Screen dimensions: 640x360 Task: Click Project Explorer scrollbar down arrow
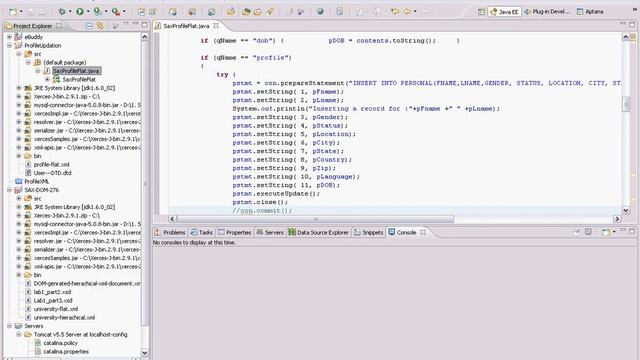144,352
